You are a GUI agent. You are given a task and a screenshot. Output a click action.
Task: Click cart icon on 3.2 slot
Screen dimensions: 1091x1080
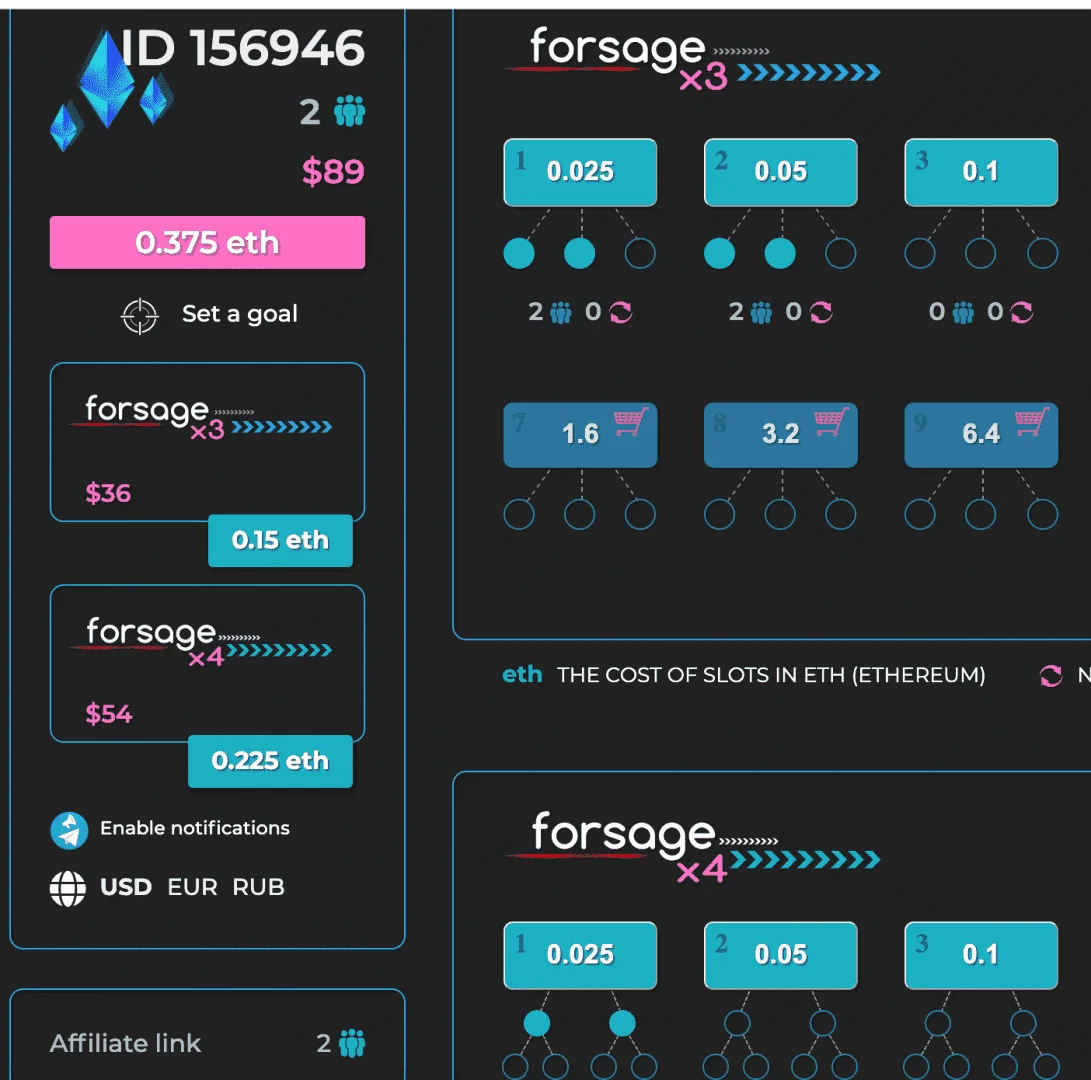831,421
